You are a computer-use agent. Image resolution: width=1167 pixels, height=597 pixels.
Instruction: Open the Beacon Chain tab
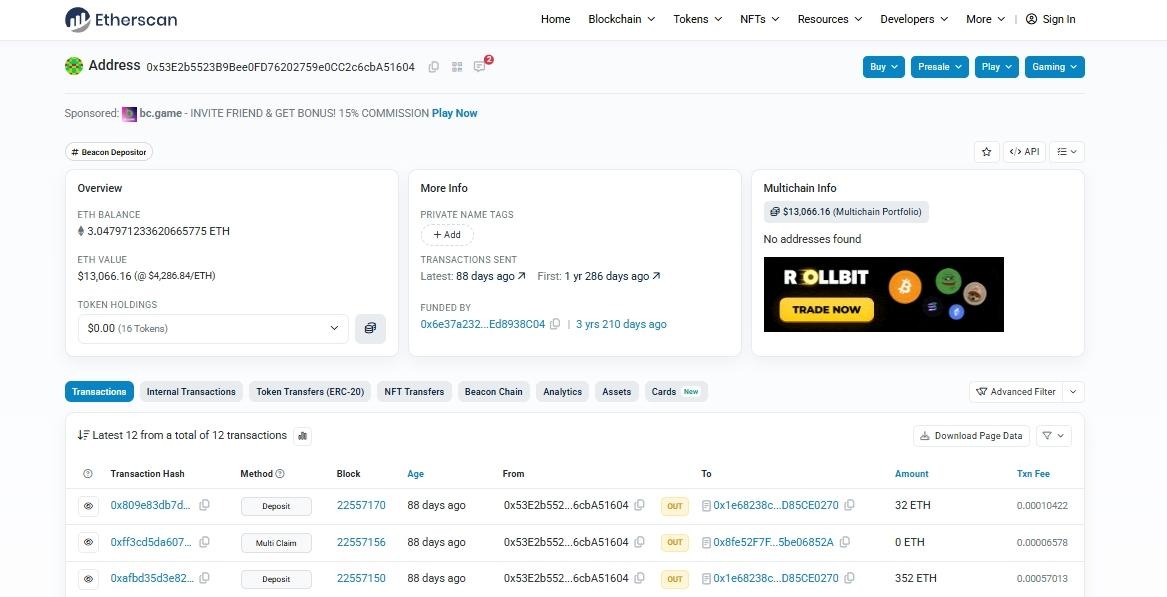coord(493,391)
